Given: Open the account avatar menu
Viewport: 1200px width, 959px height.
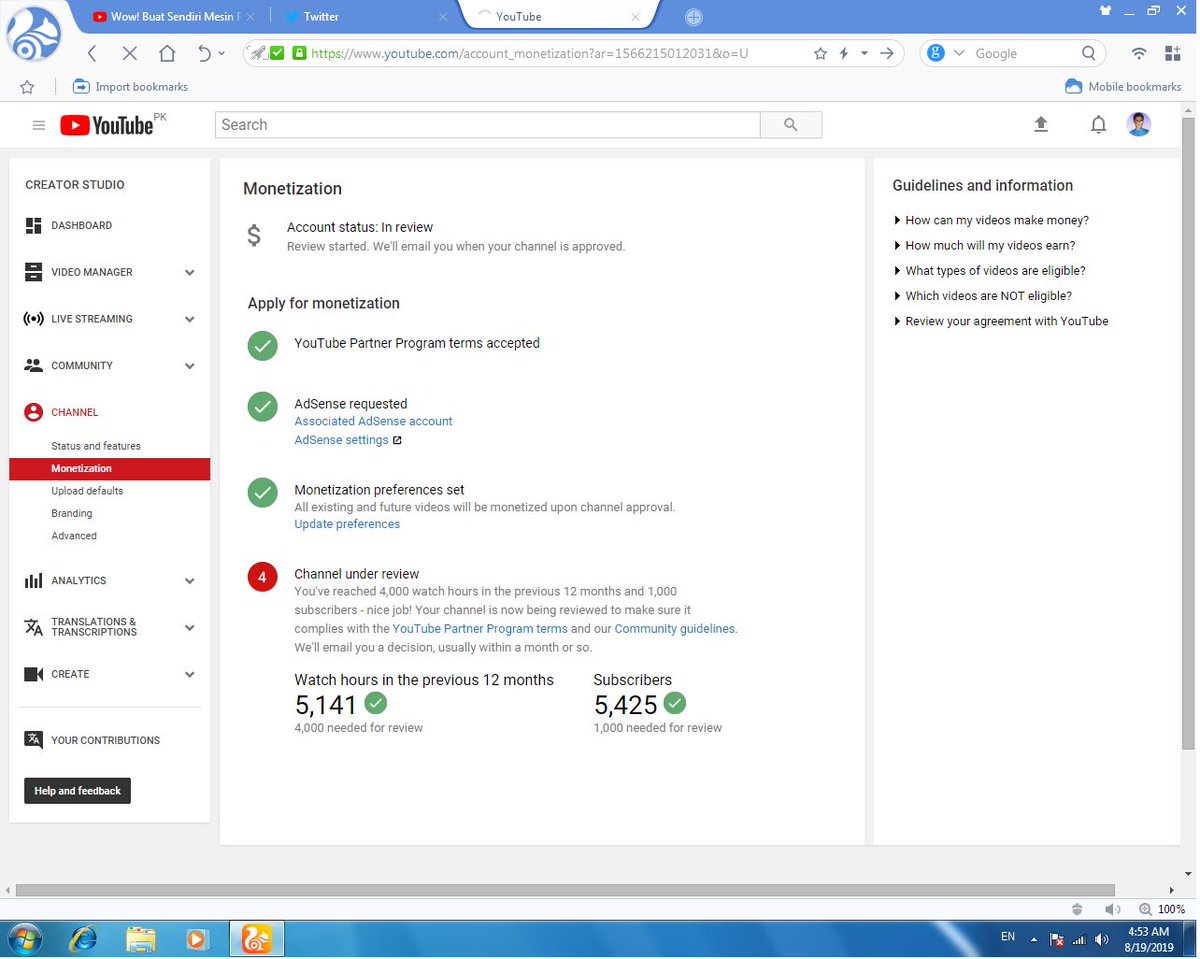Looking at the screenshot, I should point(1139,124).
